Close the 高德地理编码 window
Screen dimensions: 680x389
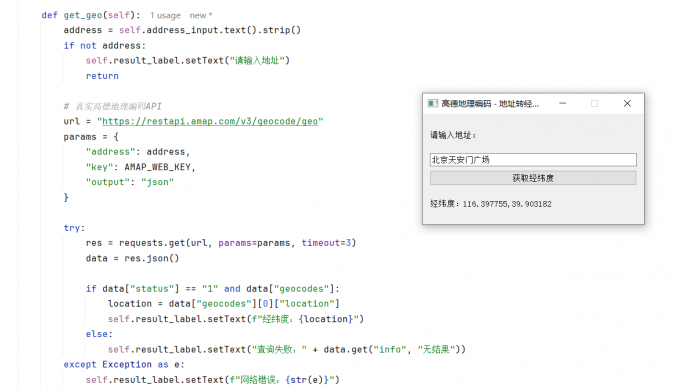point(627,103)
